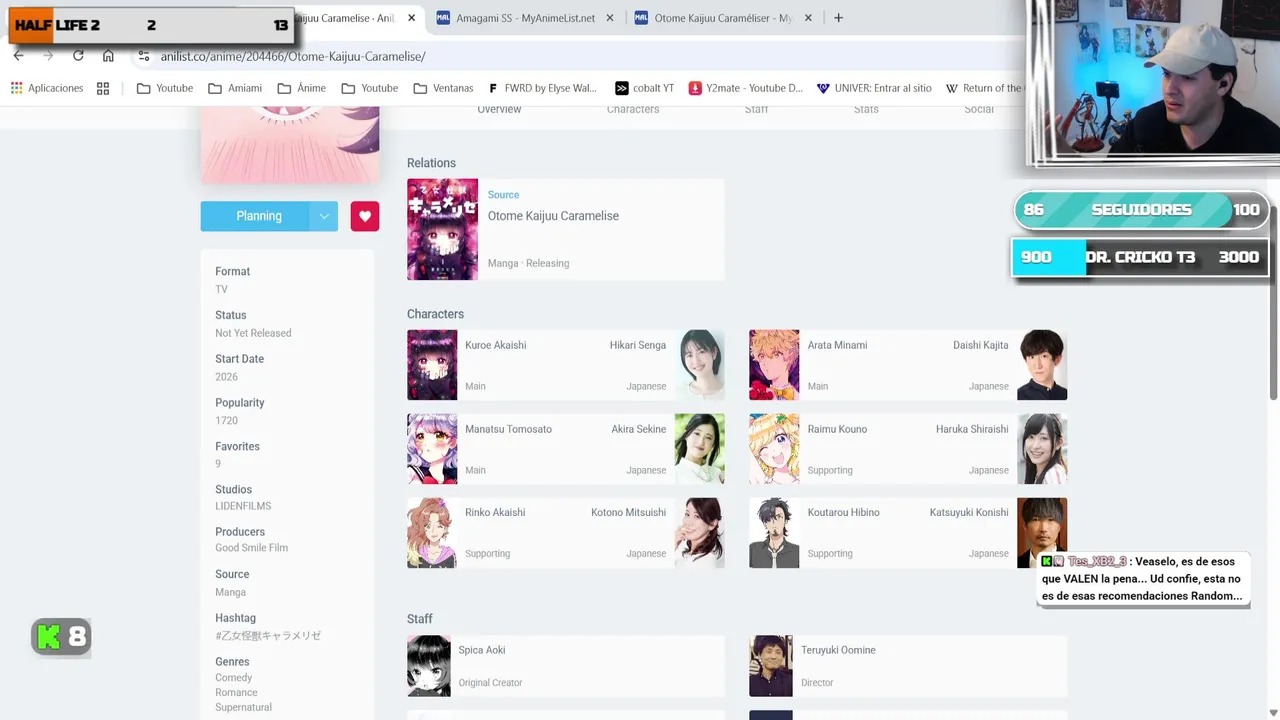Open the LIDENFILMS studio link
Screen dimensions: 1280x720
[243, 506]
